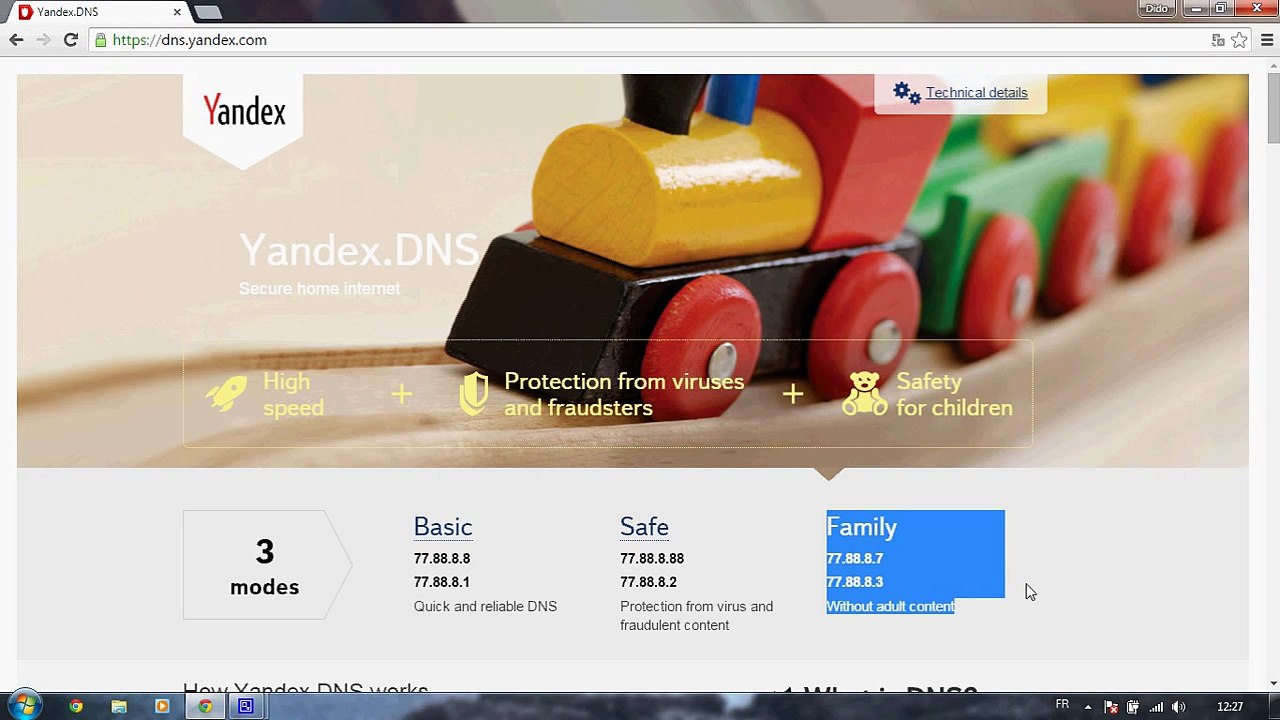Image resolution: width=1280 pixels, height=720 pixels.
Task: Click Basic DNS address 77.88.8.8
Action: pos(442,558)
